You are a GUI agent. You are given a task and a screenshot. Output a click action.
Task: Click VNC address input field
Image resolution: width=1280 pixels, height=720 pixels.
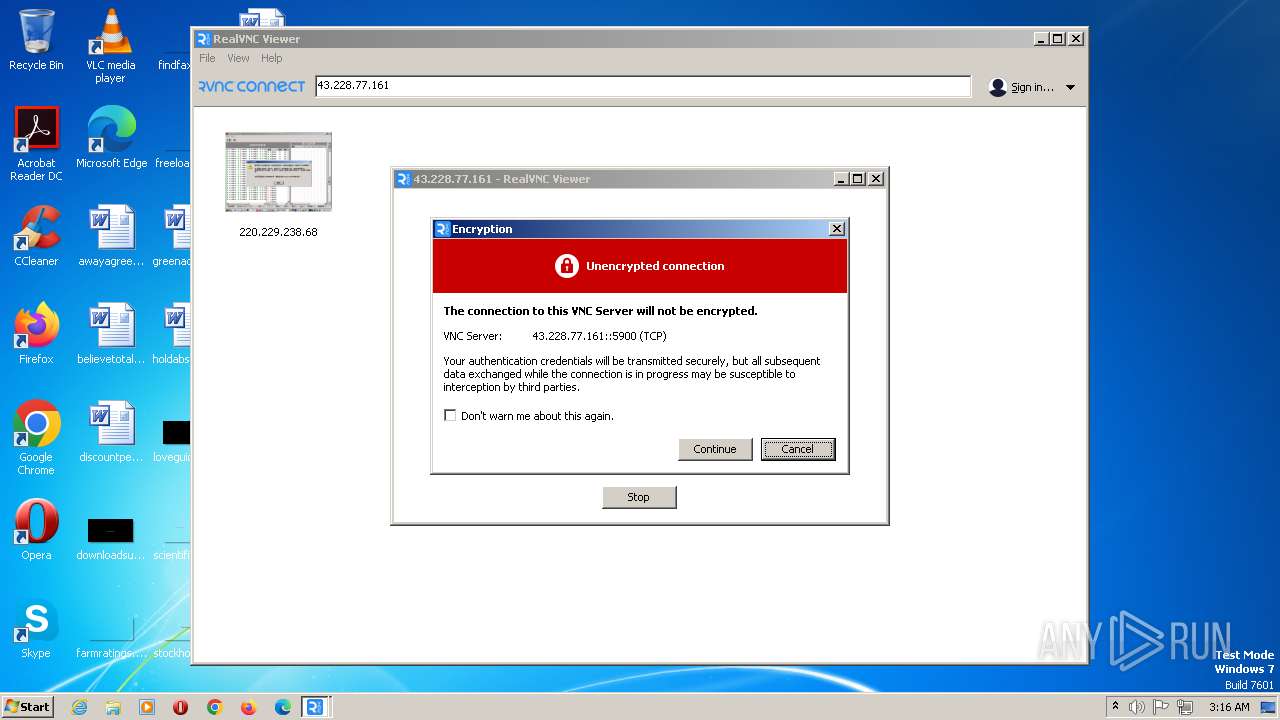pos(642,86)
